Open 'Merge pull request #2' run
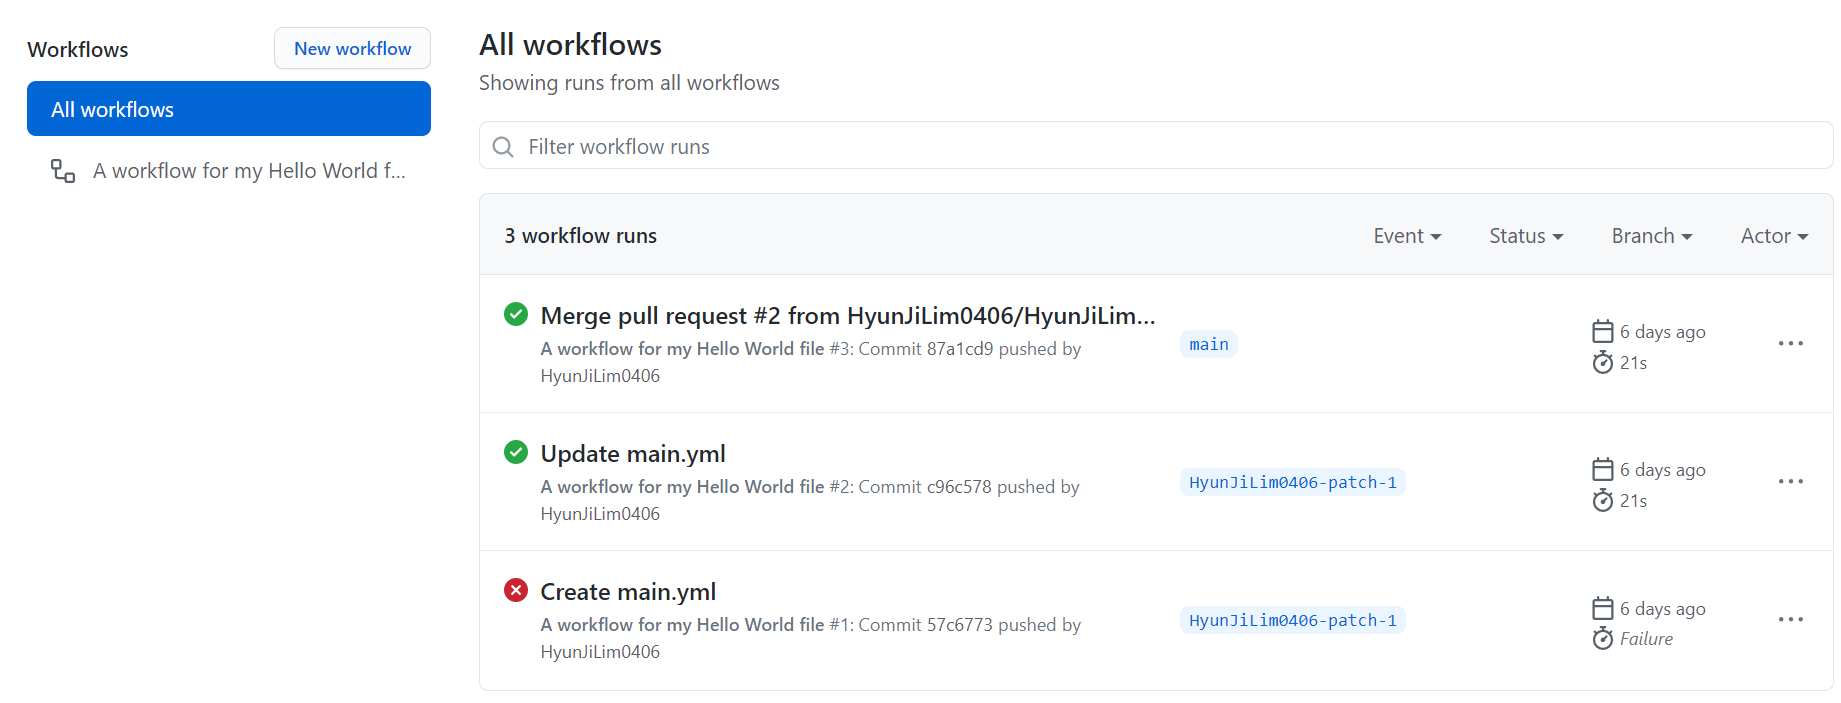This screenshot has width=1841, height=703. coord(848,316)
